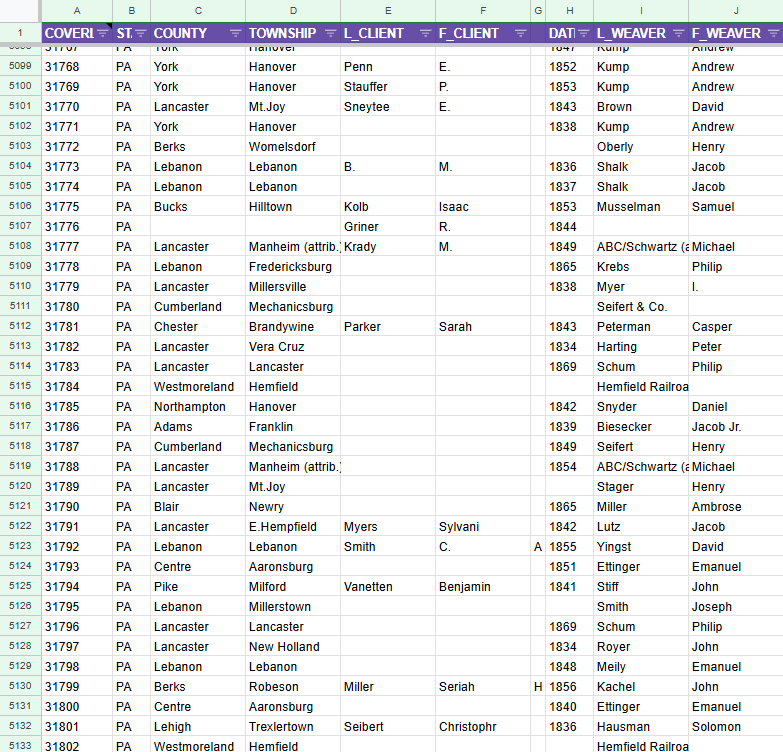This screenshot has width=783, height=752.
Task: Click cell 'Bucks' county
Action: 198,207
